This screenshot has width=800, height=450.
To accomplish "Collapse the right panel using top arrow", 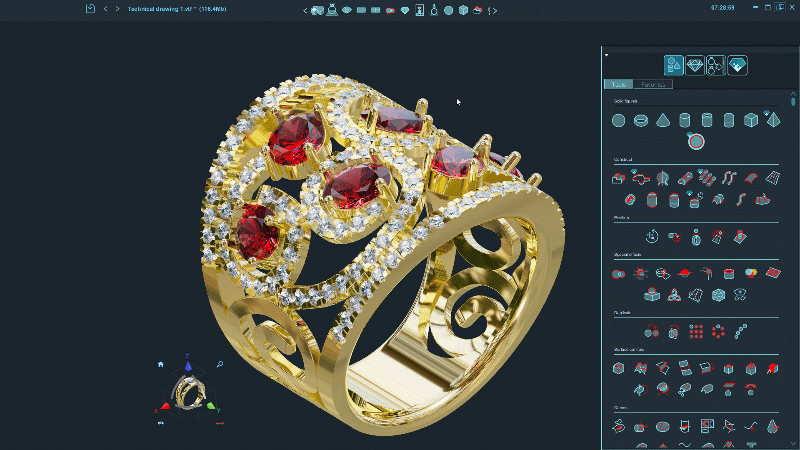I will 606,53.
